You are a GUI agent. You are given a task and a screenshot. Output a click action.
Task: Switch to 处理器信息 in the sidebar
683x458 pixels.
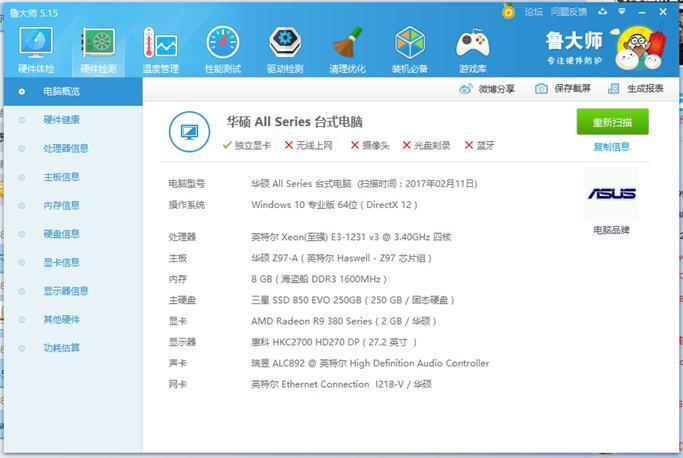pos(66,148)
